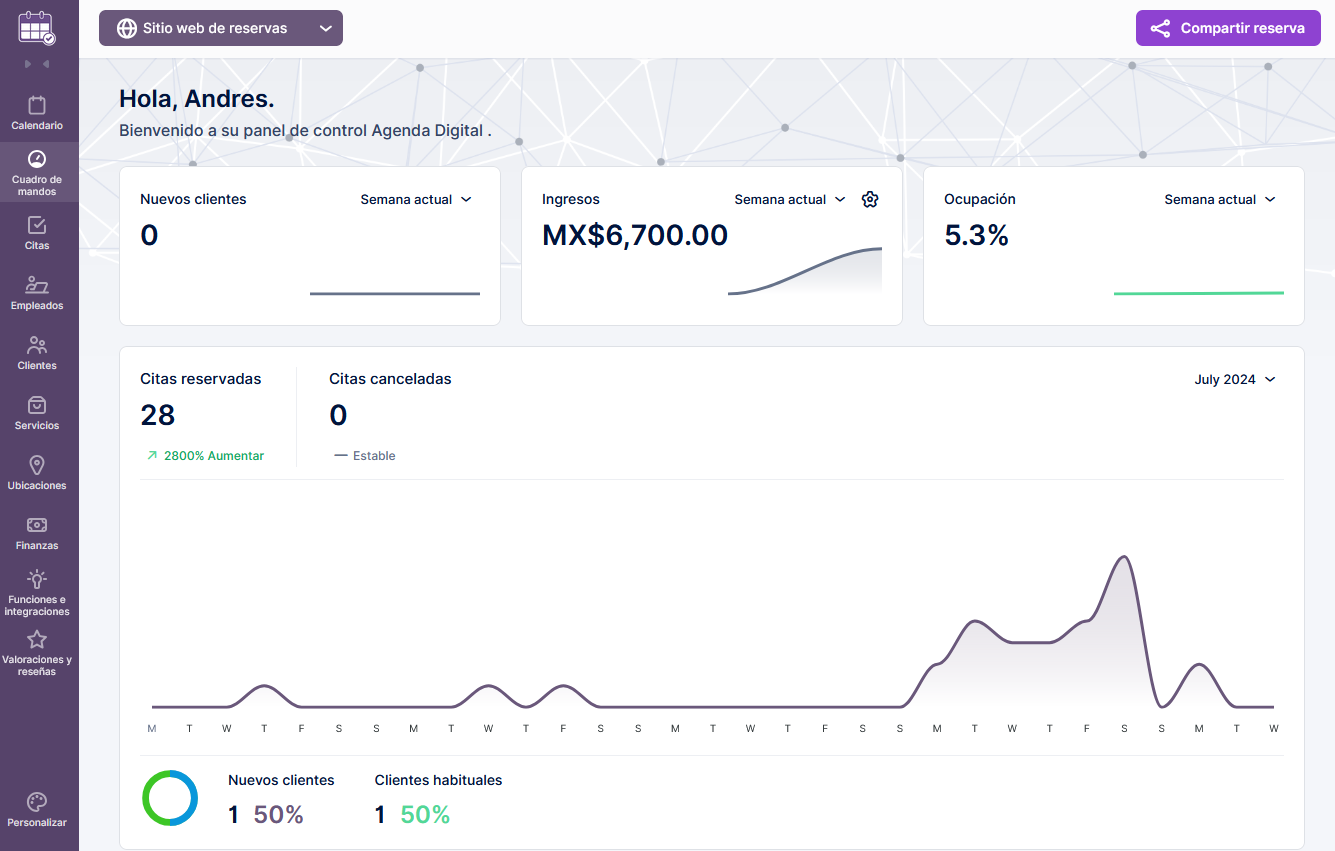Open the Calendario sidebar icon

coord(37,106)
